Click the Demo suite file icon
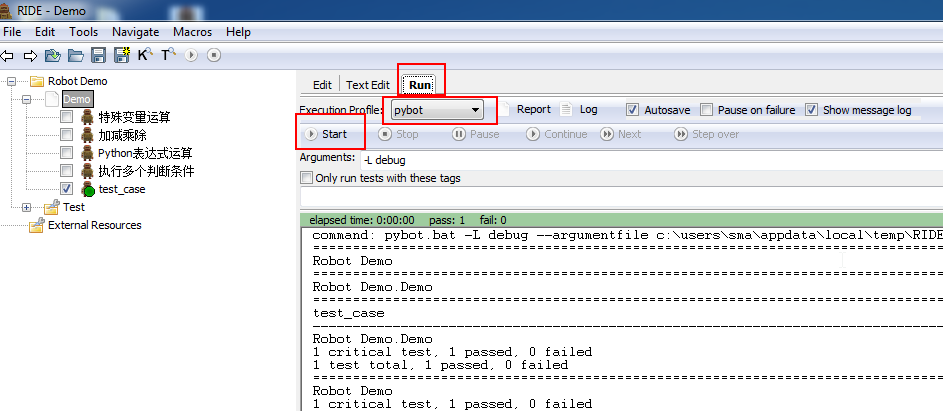This screenshot has height=411, width=943. point(52,99)
